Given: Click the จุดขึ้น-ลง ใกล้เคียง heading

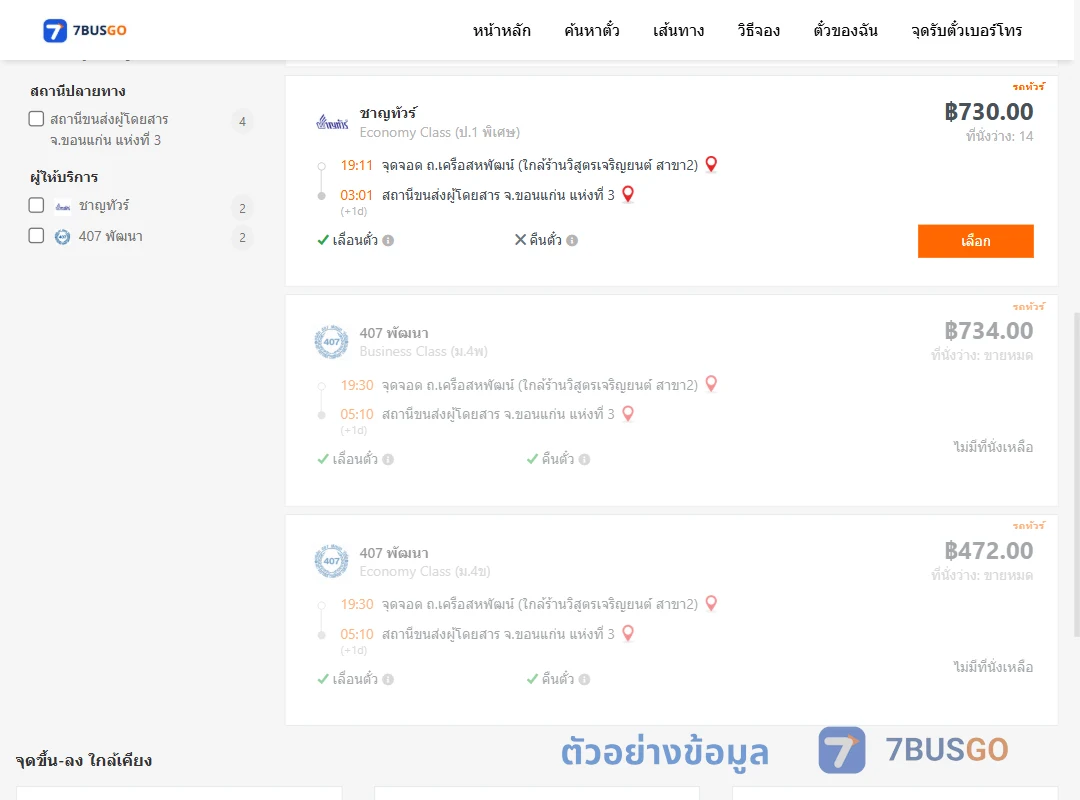Looking at the screenshot, I should coord(84,760).
